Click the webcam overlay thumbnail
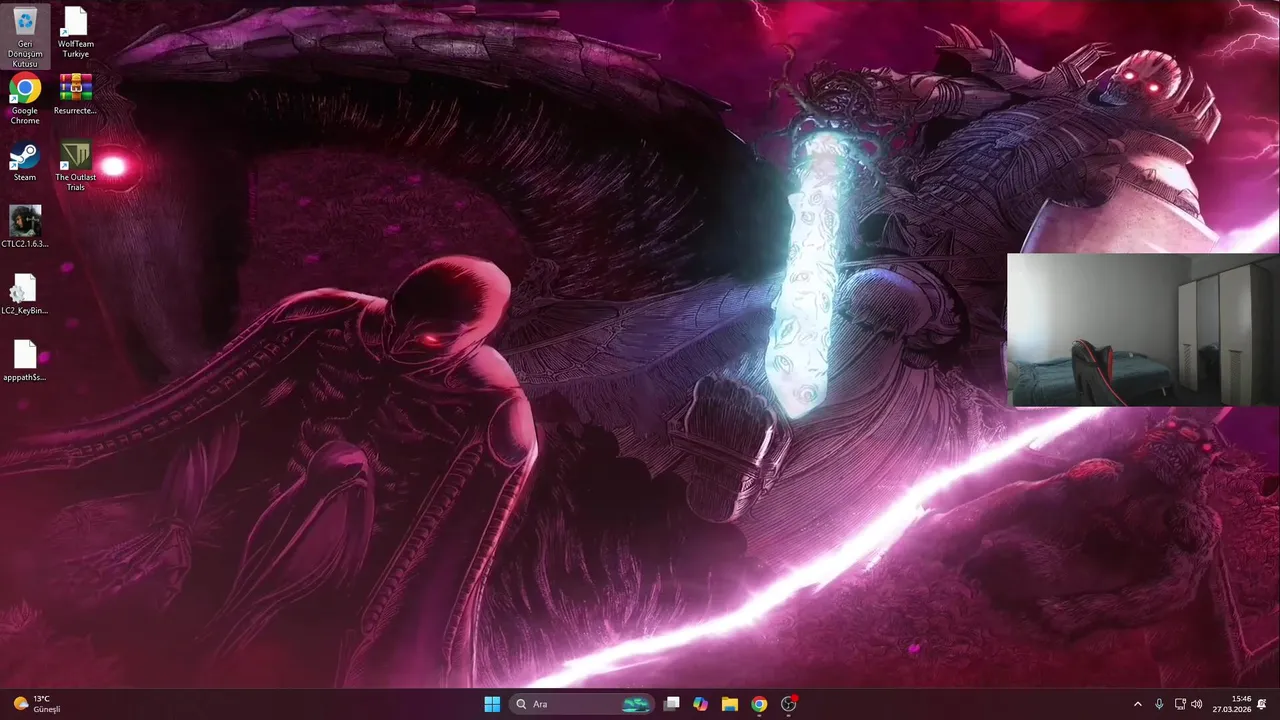This screenshot has height=720, width=1280. click(x=1143, y=330)
